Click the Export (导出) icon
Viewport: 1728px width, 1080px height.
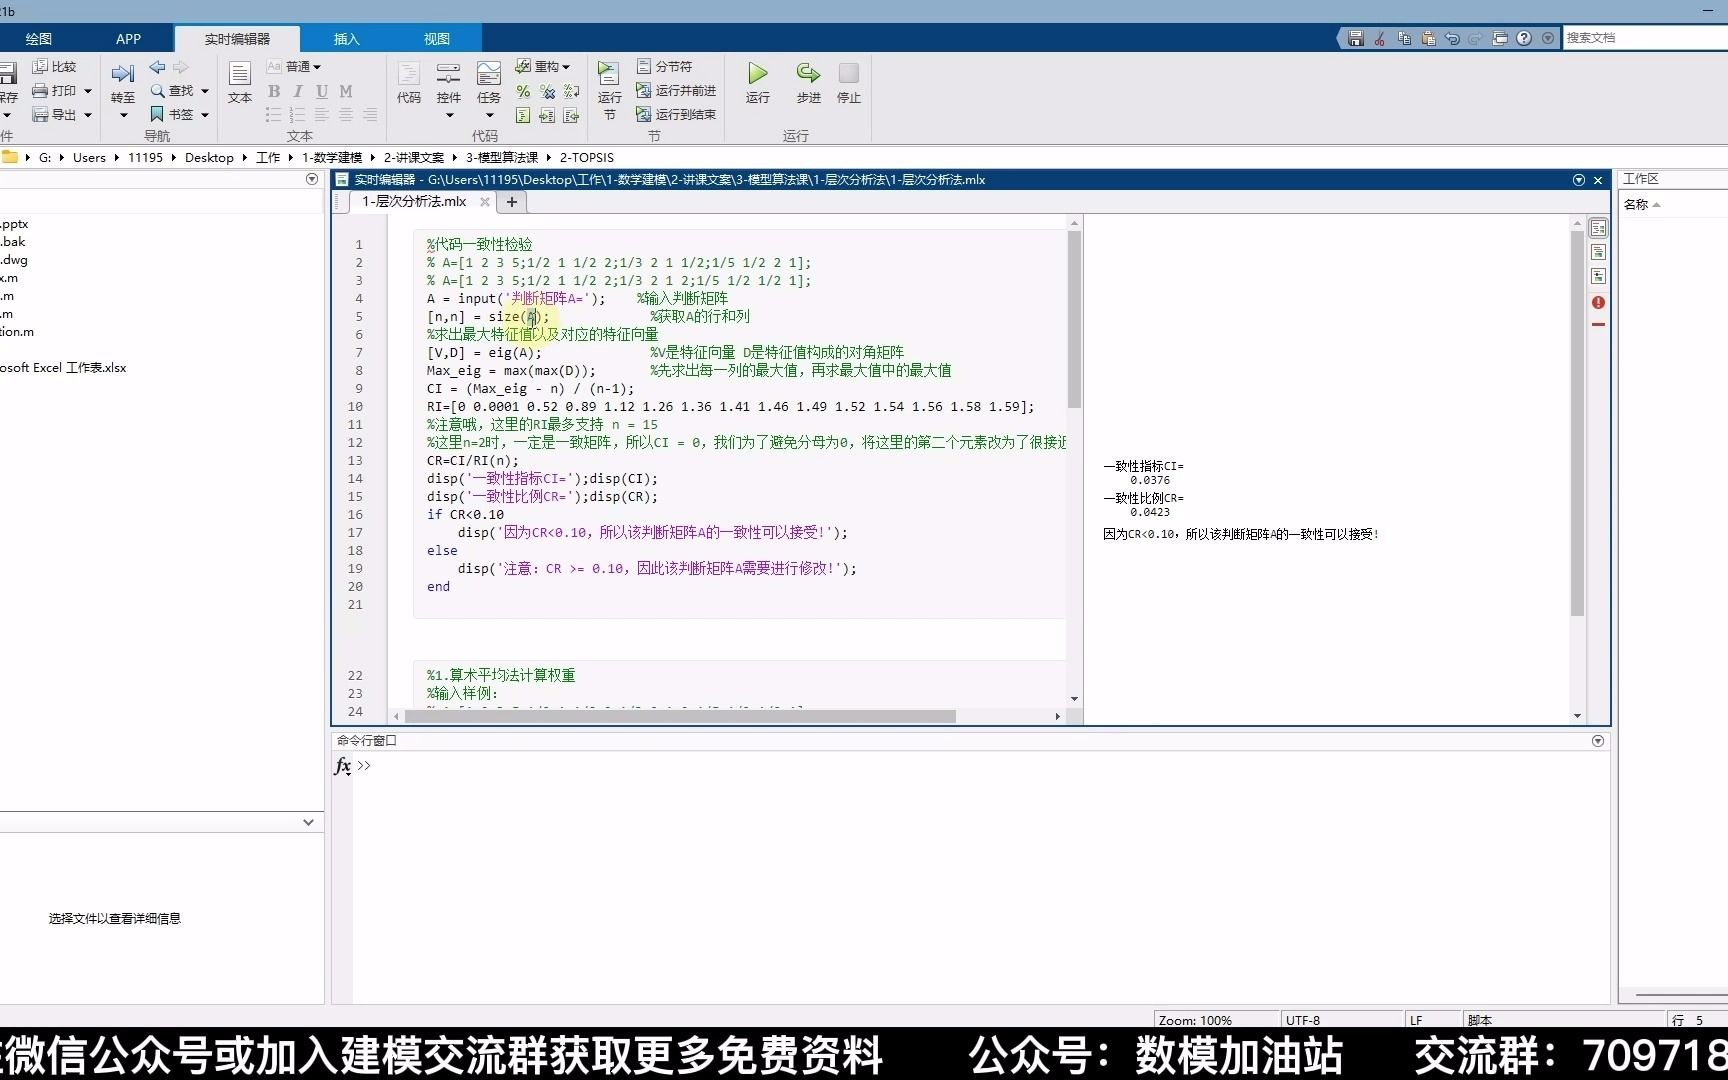tap(40, 114)
